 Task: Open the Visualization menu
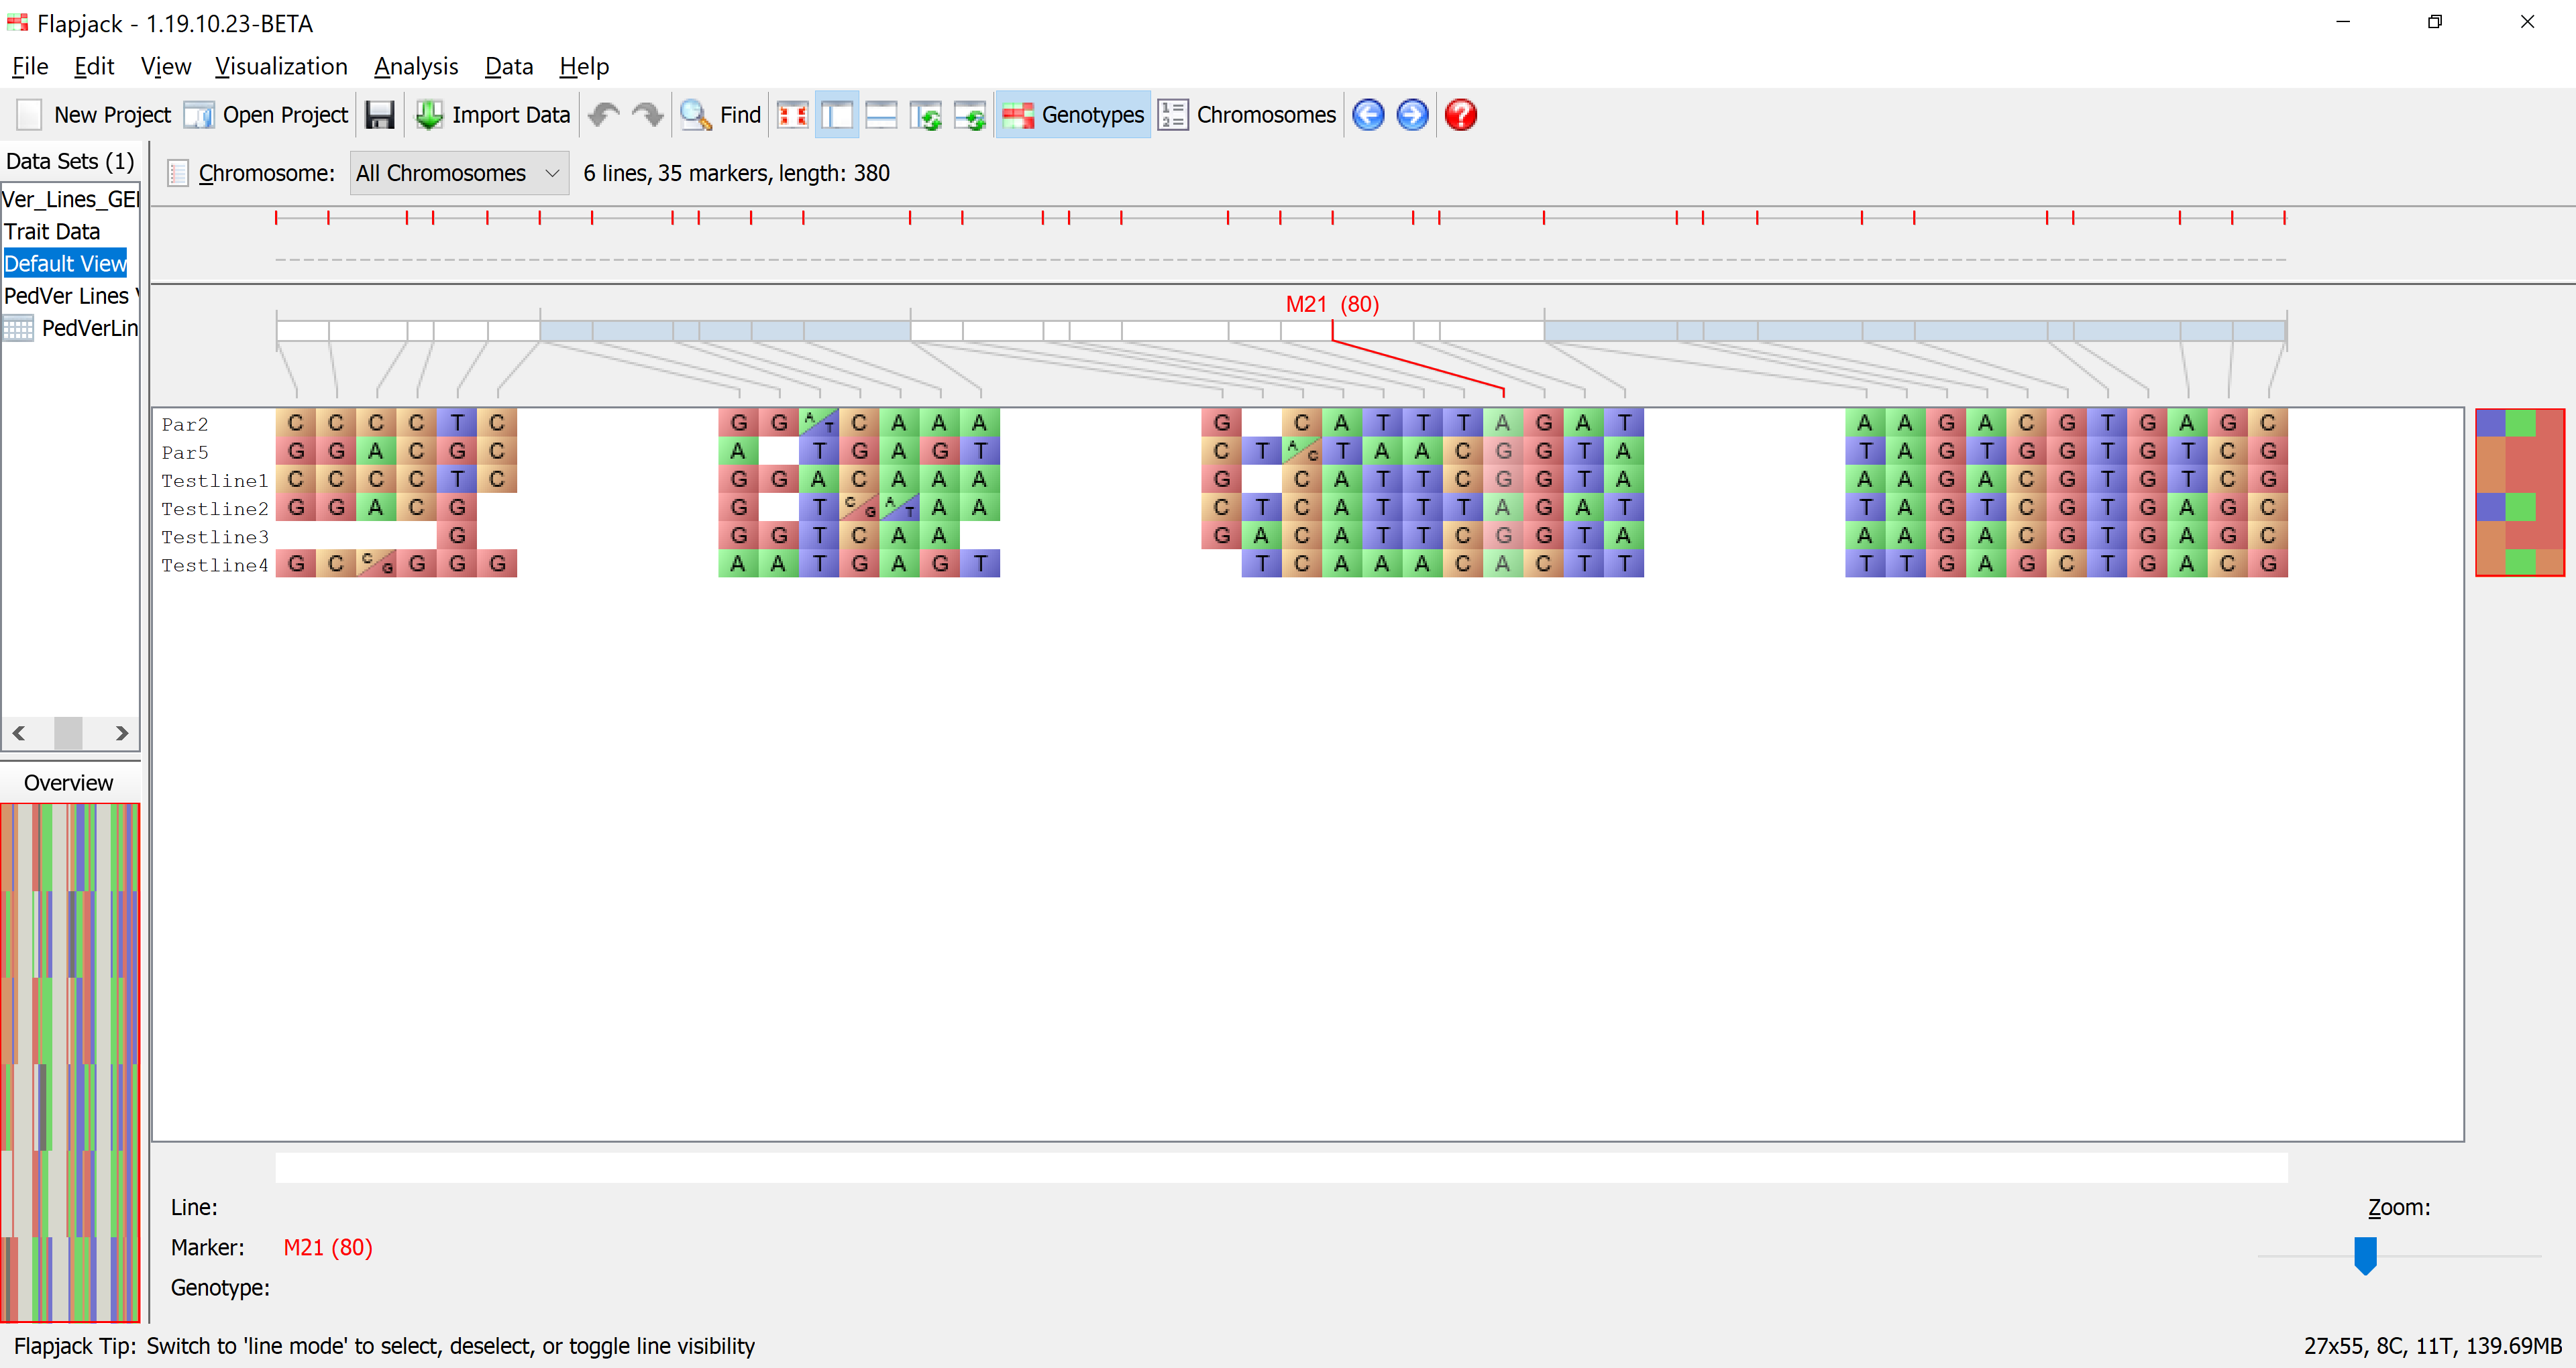click(x=281, y=66)
